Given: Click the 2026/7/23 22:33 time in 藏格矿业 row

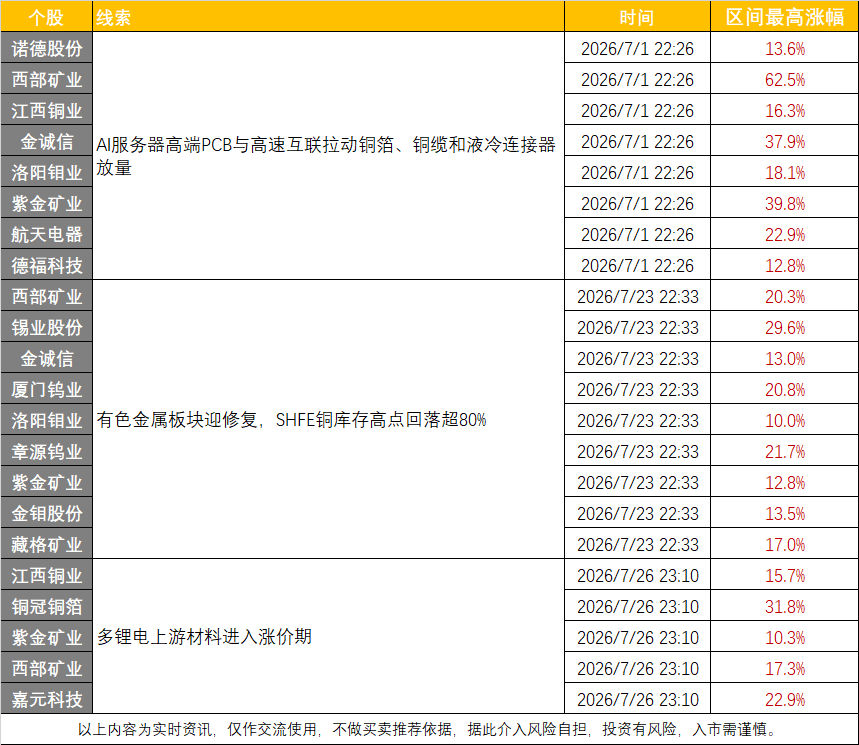Looking at the screenshot, I should [x=638, y=545].
